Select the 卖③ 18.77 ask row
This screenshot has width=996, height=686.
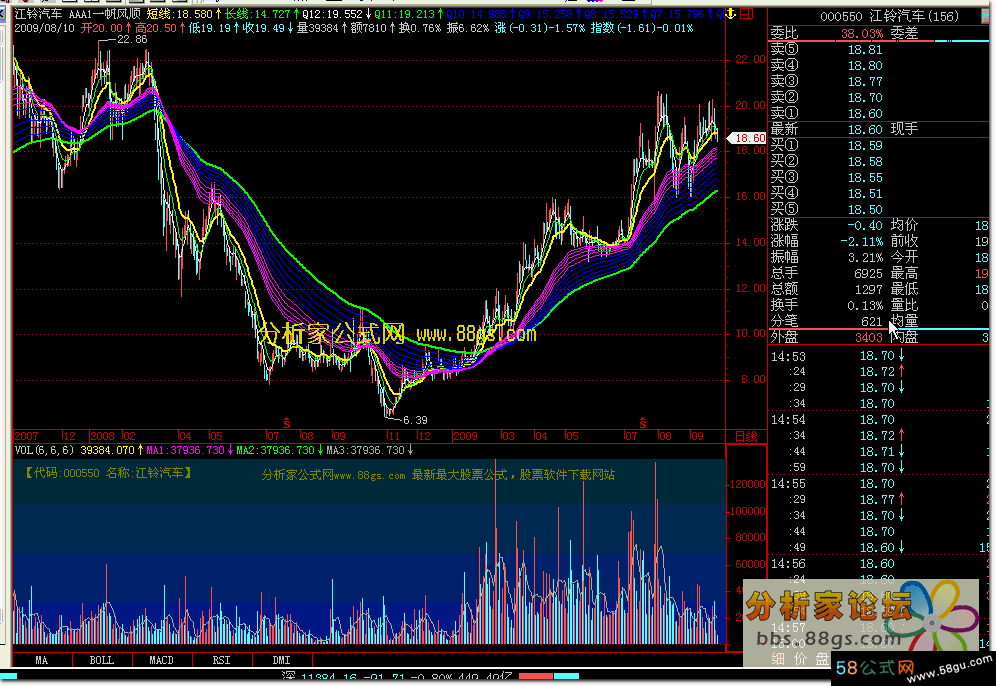[x=879, y=81]
